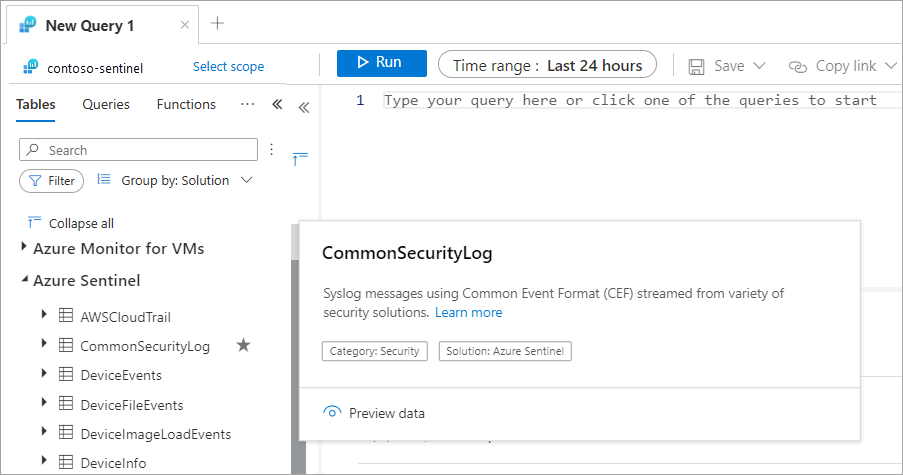Open the Group by: Solution dropdown
The height and width of the screenshot is (475, 903).
187,180
